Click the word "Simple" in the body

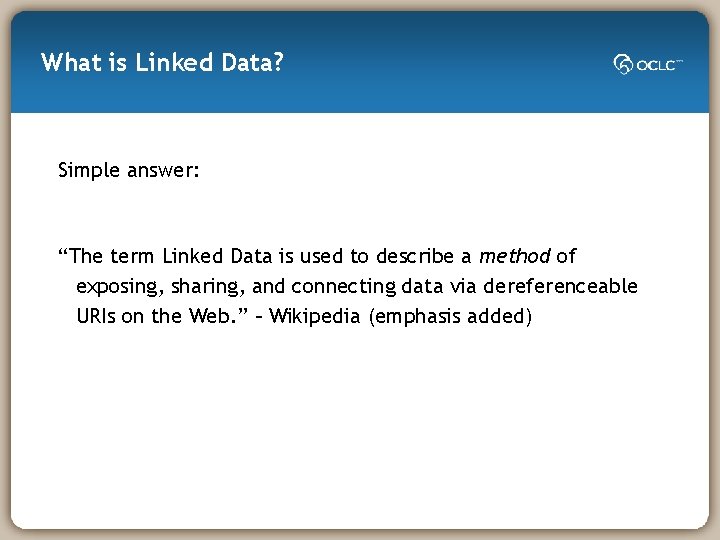[89, 170]
